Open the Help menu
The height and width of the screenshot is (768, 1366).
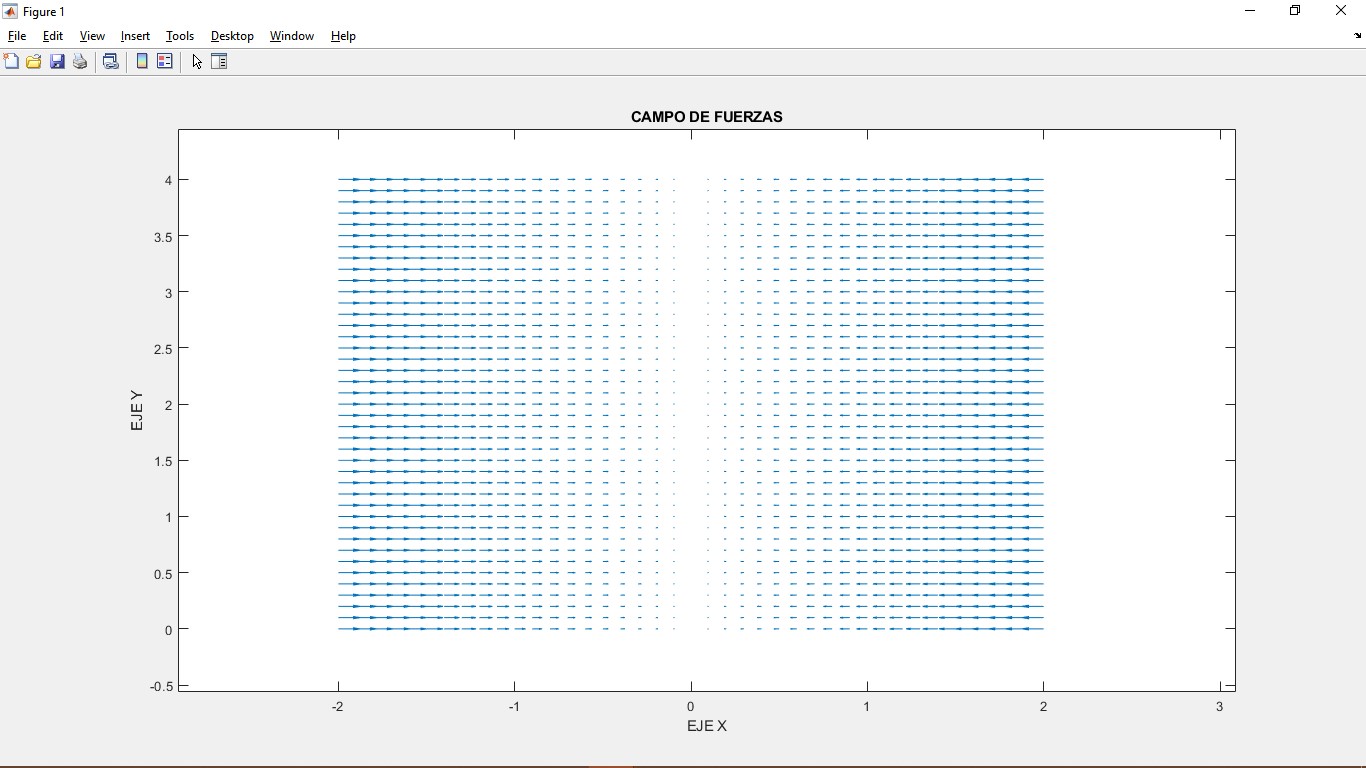pyautogui.click(x=343, y=36)
